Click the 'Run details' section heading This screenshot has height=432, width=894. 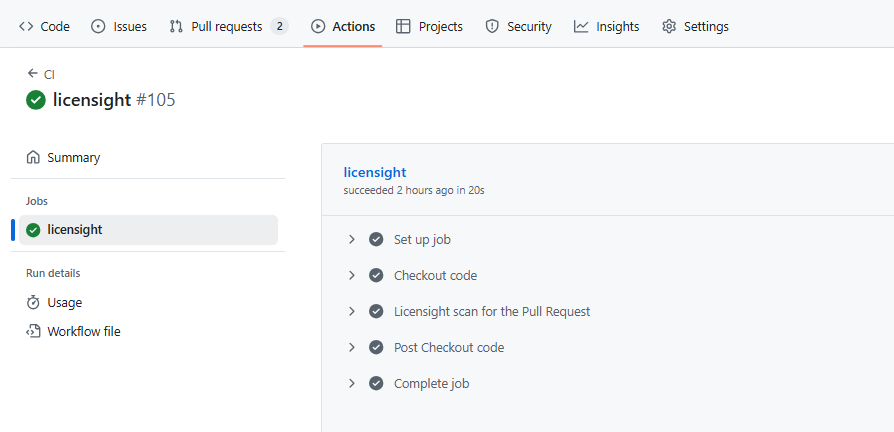(53, 273)
